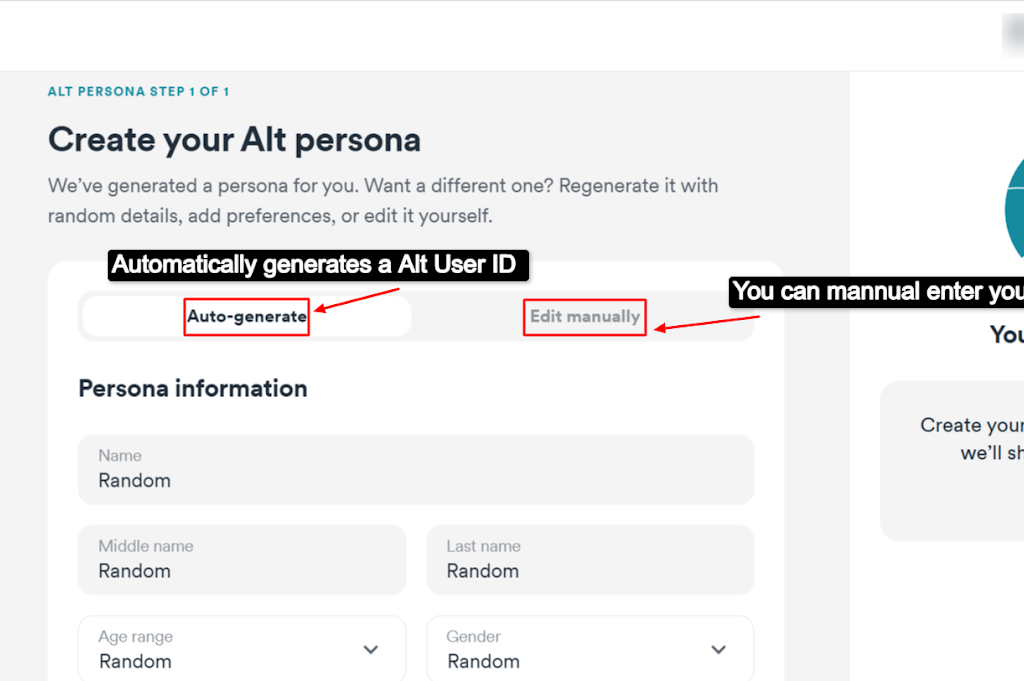1024x681 pixels.
Task: Select the Auto-generate tab
Action: pos(247,317)
